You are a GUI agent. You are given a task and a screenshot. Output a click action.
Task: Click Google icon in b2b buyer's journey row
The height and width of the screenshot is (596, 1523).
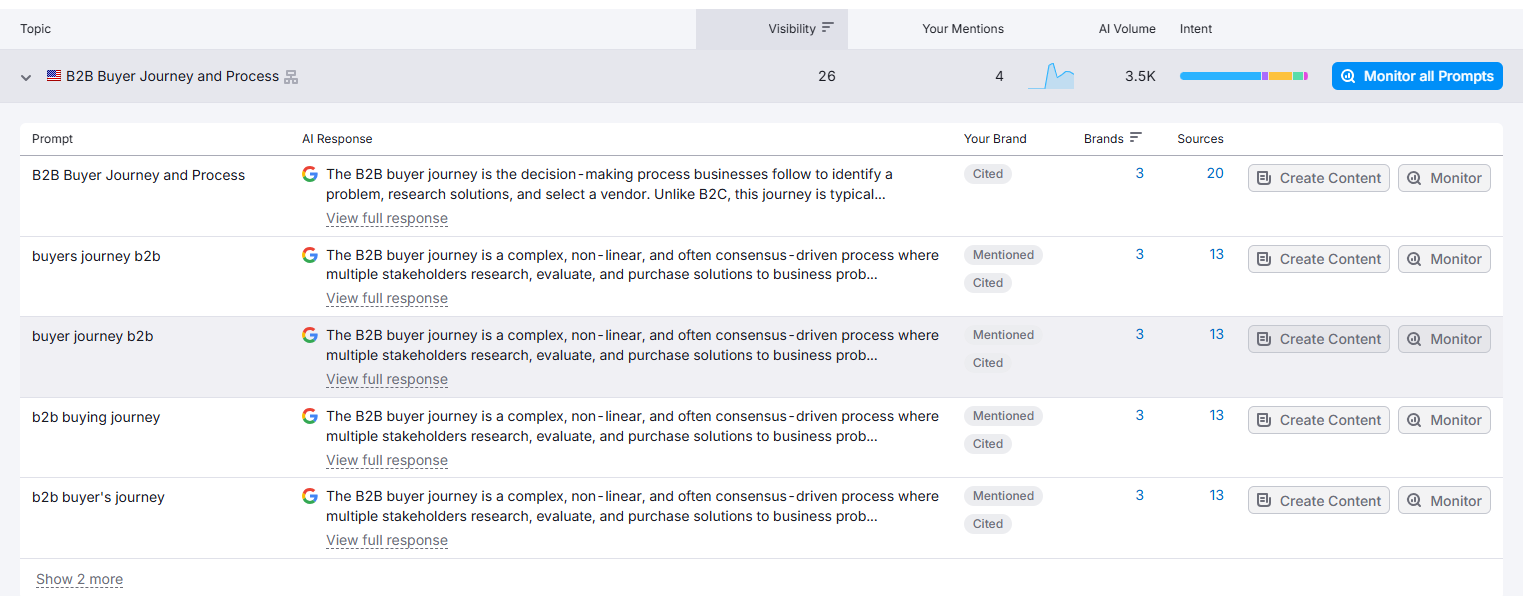coord(310,496)
